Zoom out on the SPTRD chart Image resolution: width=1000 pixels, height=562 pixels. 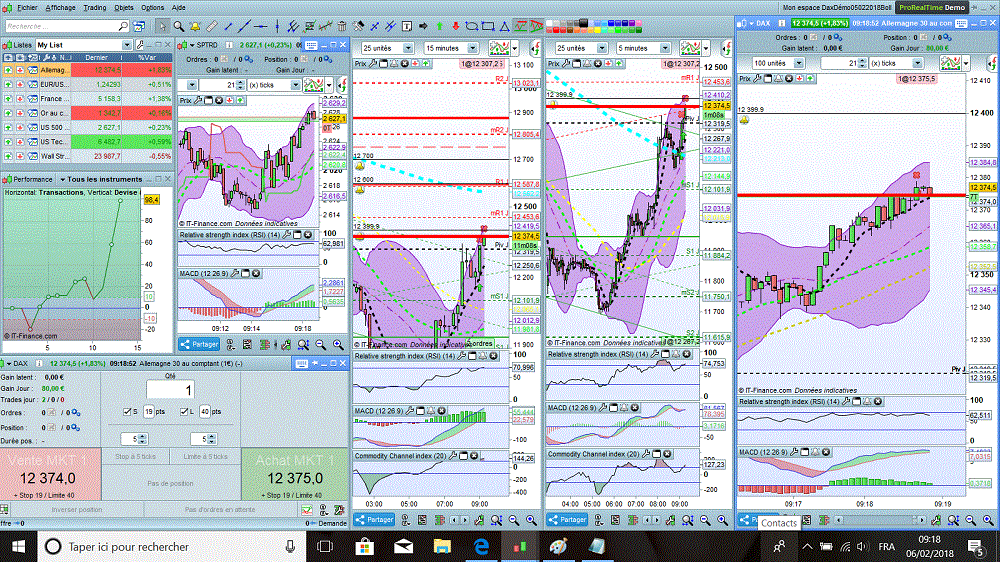321,344
